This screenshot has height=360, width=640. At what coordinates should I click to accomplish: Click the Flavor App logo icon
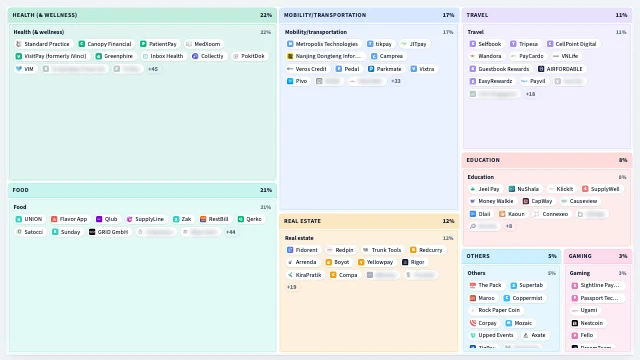tap(54, 219)
